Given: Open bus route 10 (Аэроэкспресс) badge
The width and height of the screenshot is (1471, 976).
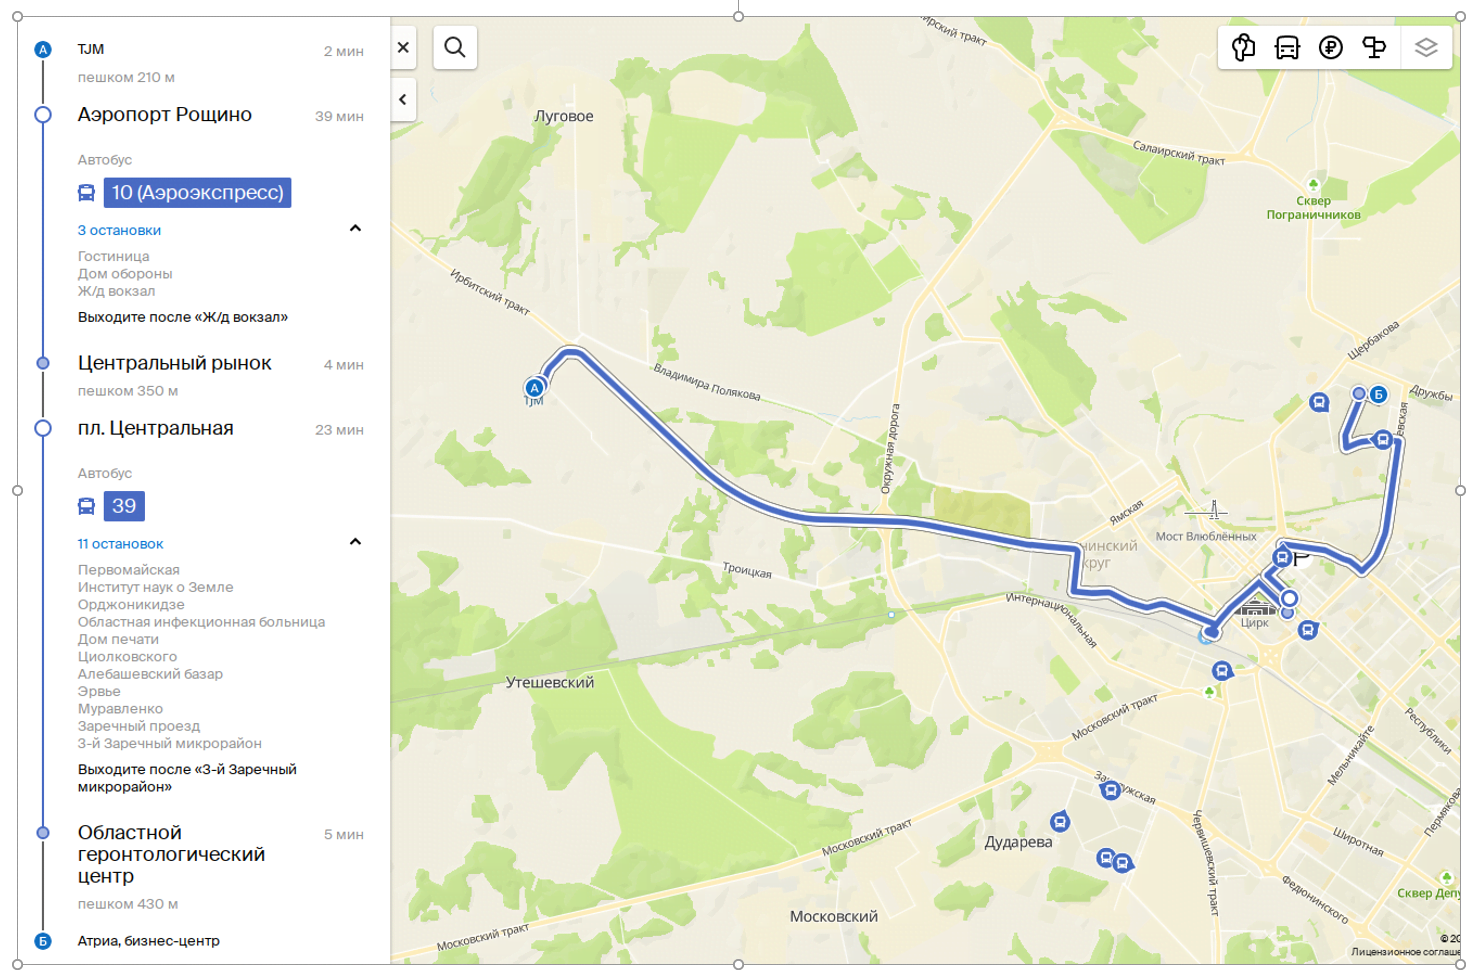Looking at the screenshot, I should (197, 193).
